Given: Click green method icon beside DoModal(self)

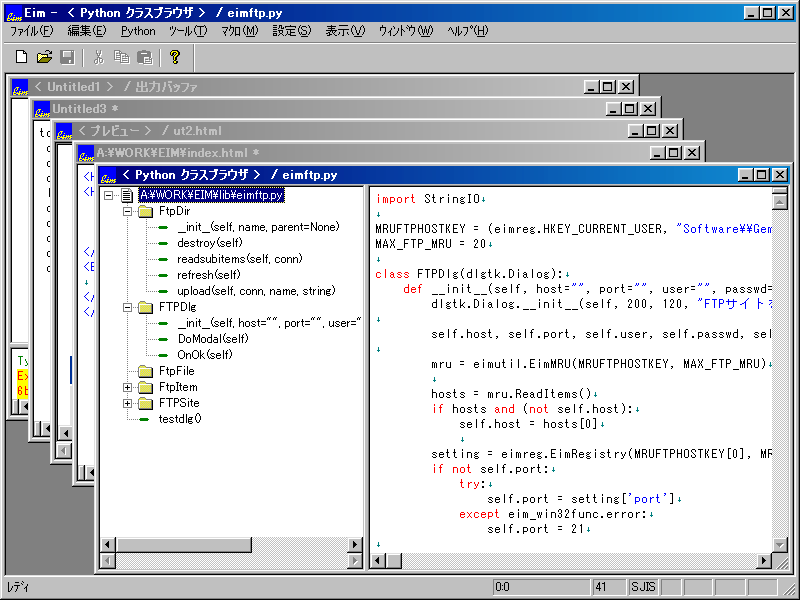Looking at the screenshot, I should point(163,339).
